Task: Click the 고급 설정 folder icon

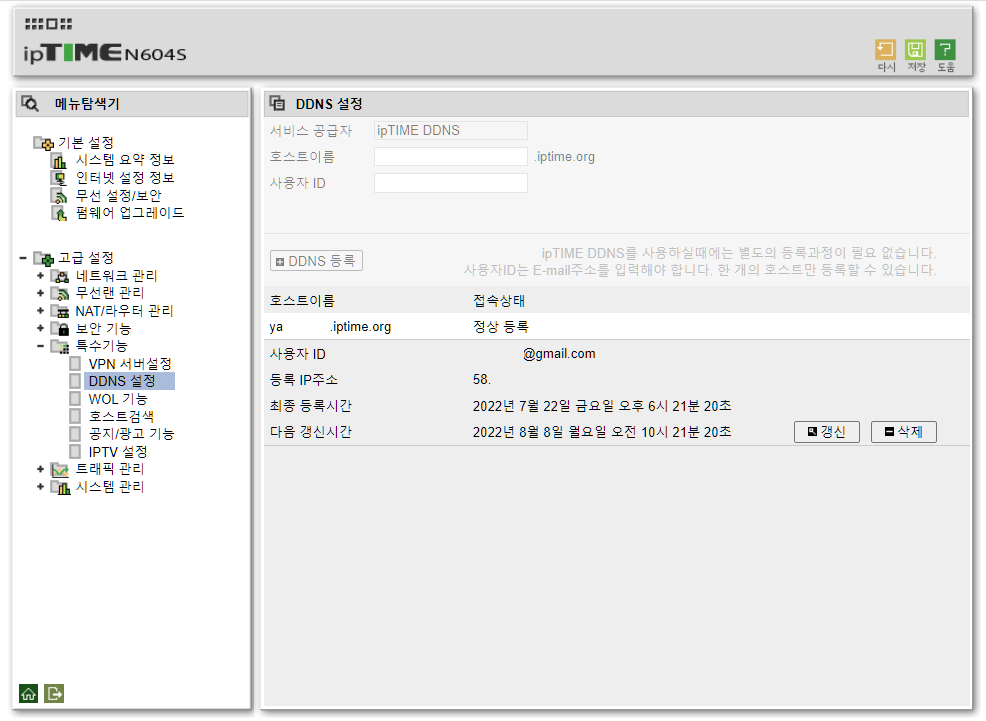Action: (x=43, y=258)
